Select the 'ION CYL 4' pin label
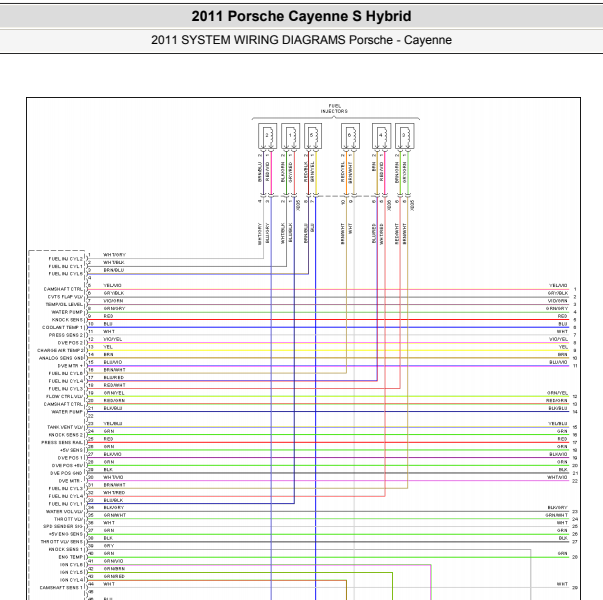This screenshot has width=603, height=600. [x=72, y=580]
